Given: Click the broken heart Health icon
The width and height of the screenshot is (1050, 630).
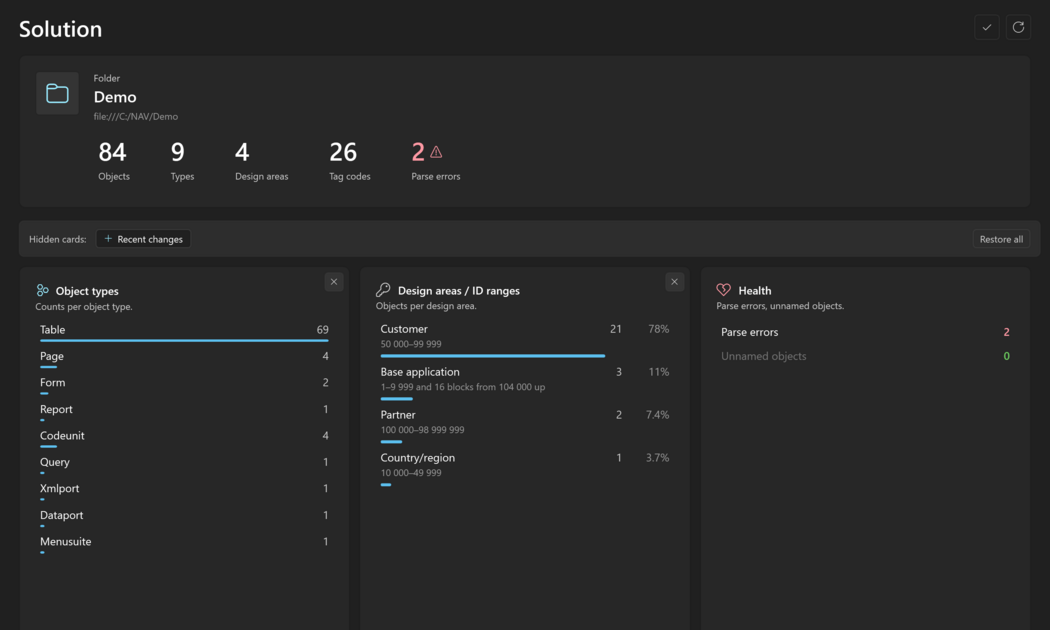Looking at the screenshot, I should pyautogui.click(x=723, y=290).
